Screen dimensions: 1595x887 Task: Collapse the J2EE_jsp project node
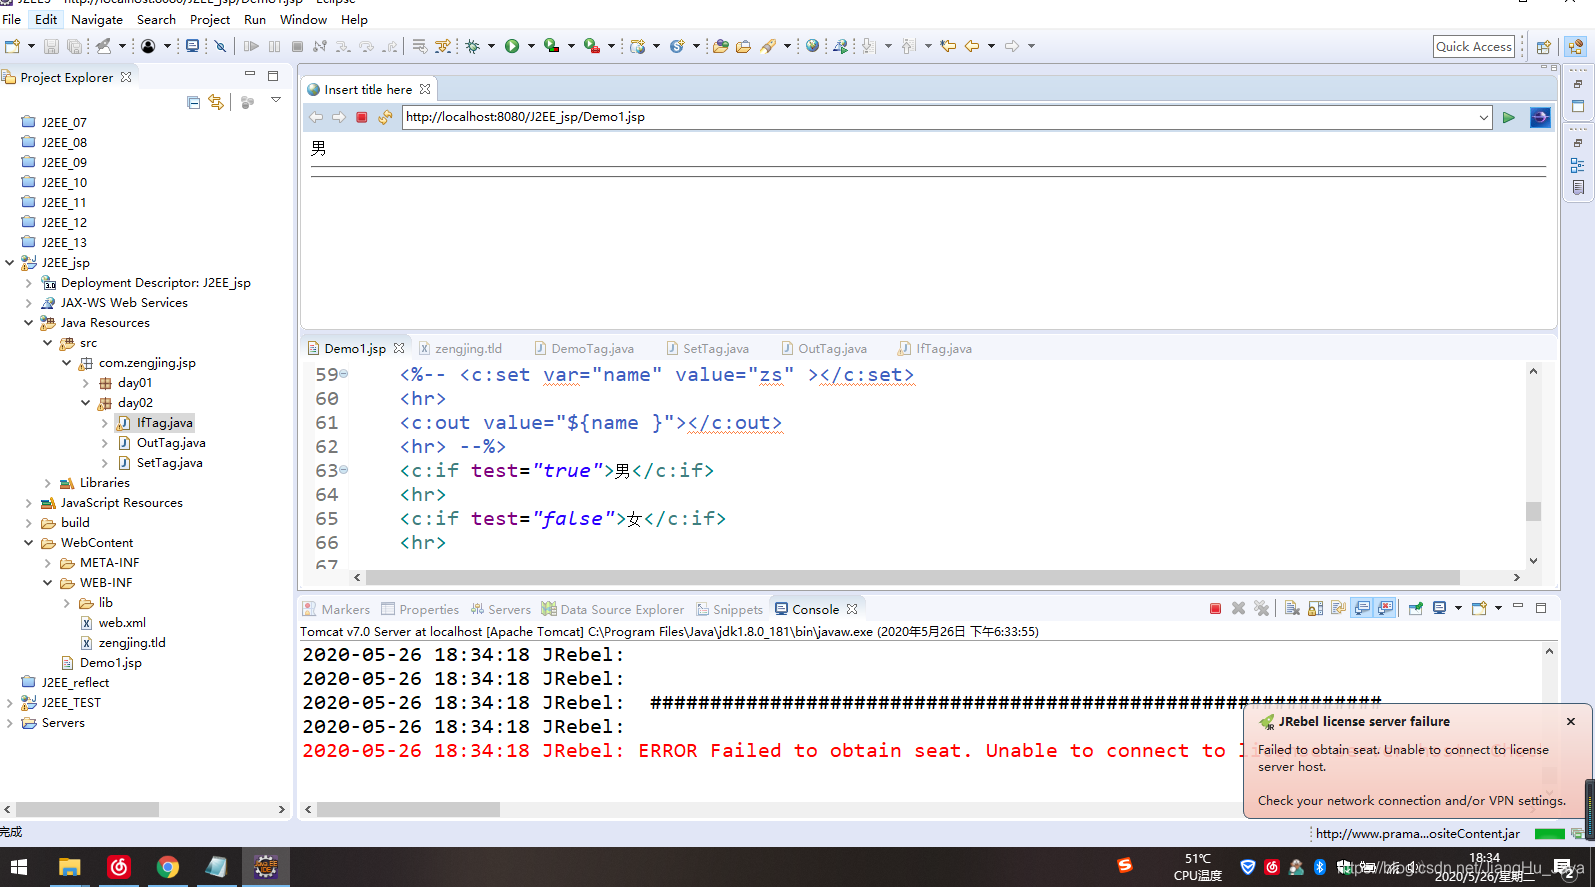pos(10,263)
